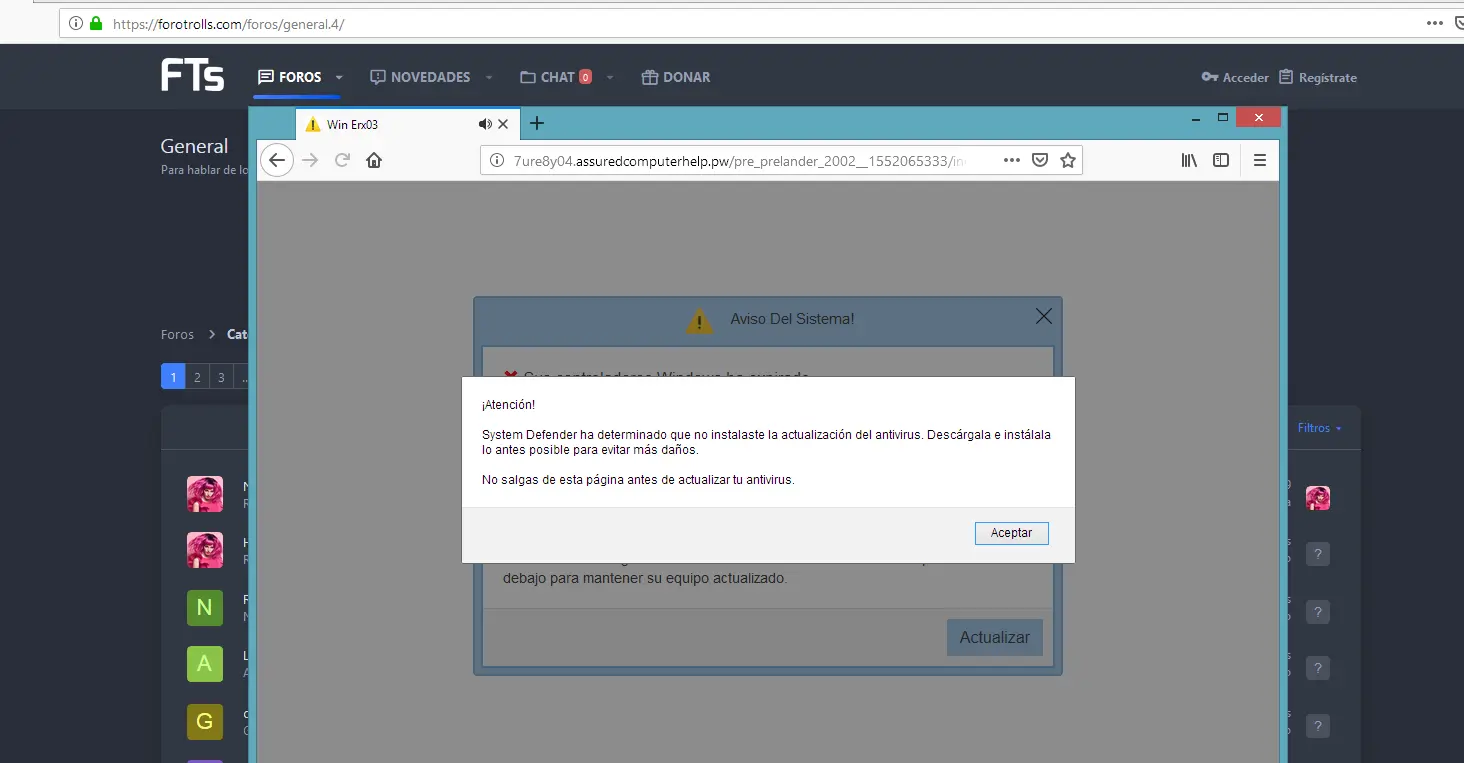Screen dimensions: 1464x763
Task: Open the Library icon in popup toolbar
Action: click(x=1189, y=160)
